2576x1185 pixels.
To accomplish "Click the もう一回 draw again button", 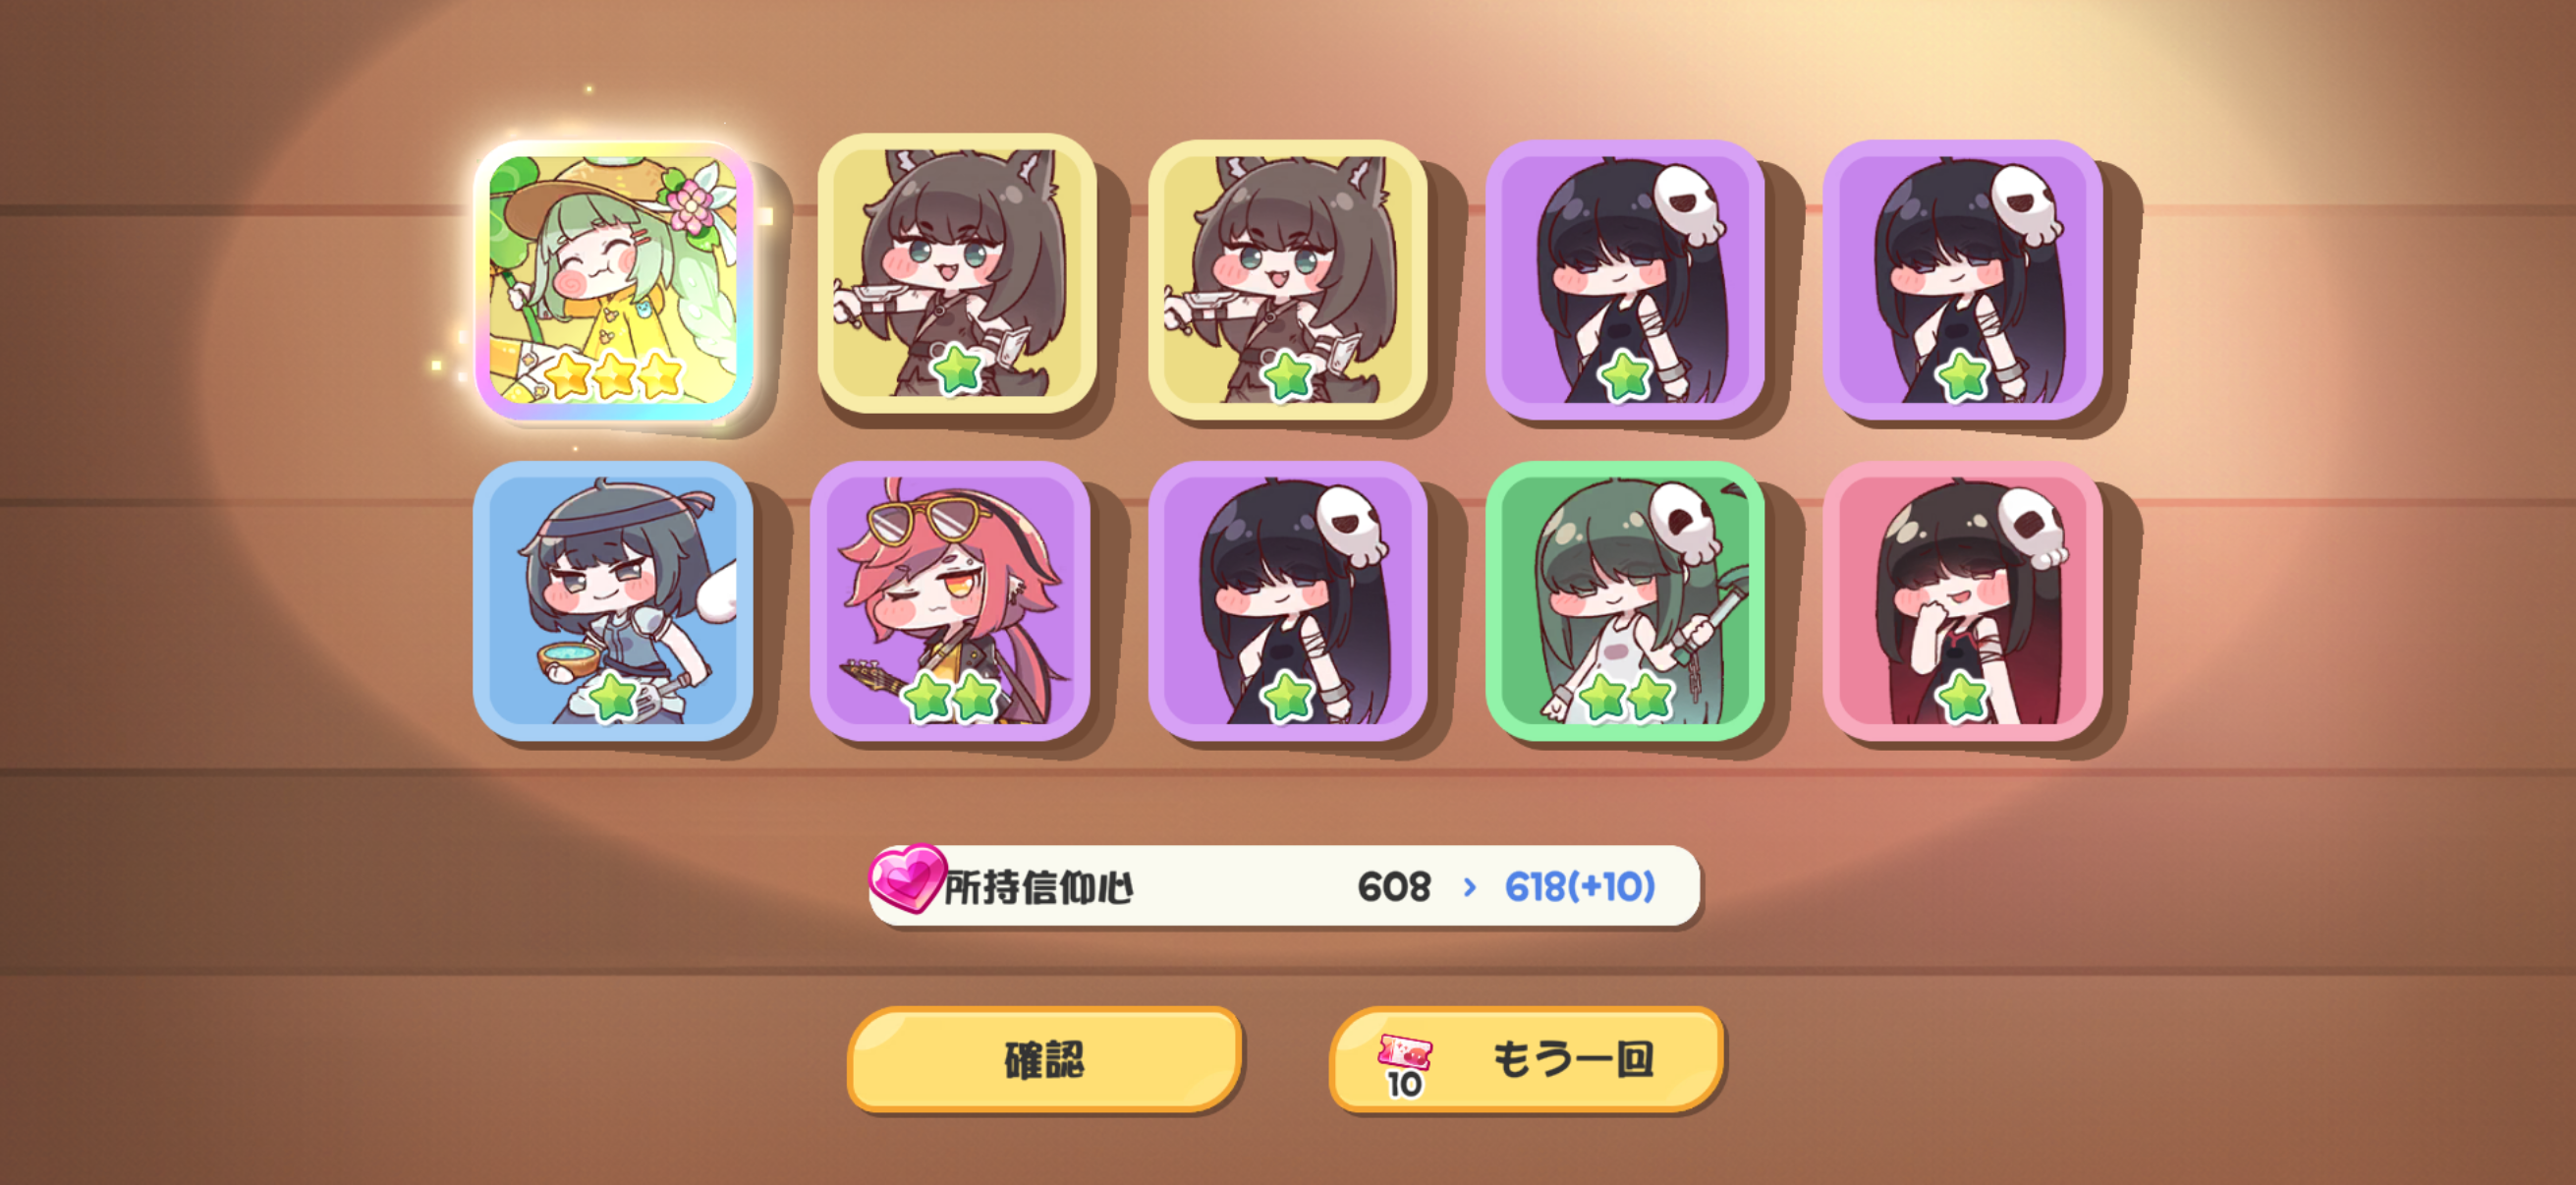I will click(x=1526, y=1060).
